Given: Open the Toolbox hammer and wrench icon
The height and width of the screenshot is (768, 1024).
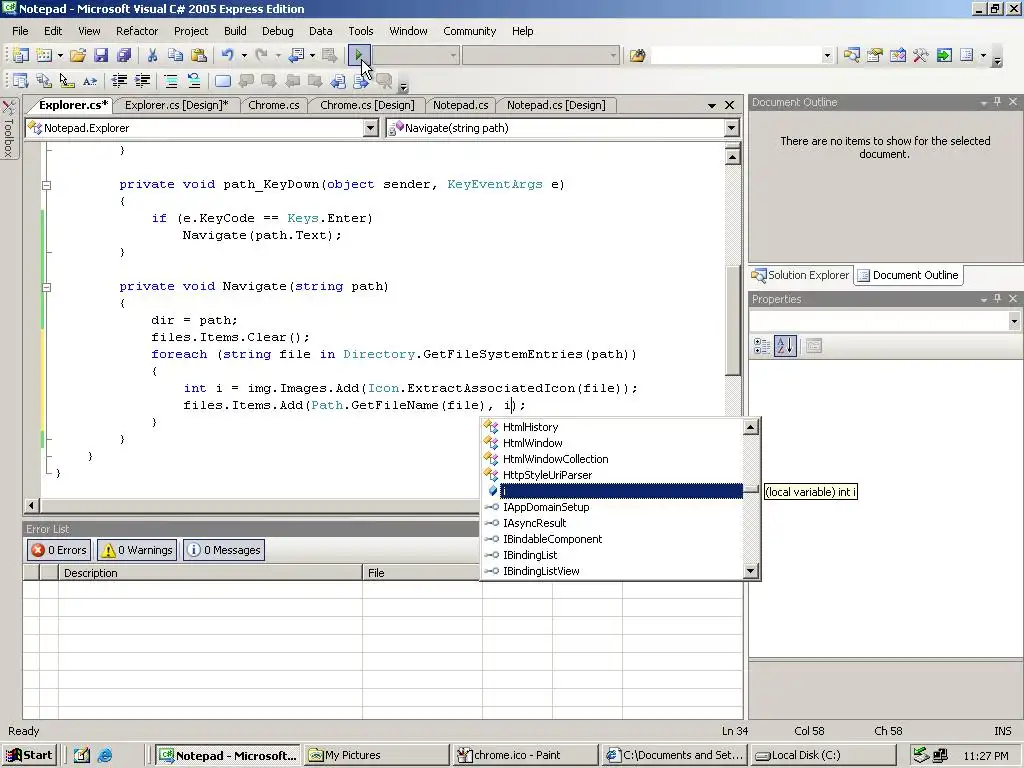Looking at the screenshot, I should tap(921, 56).
